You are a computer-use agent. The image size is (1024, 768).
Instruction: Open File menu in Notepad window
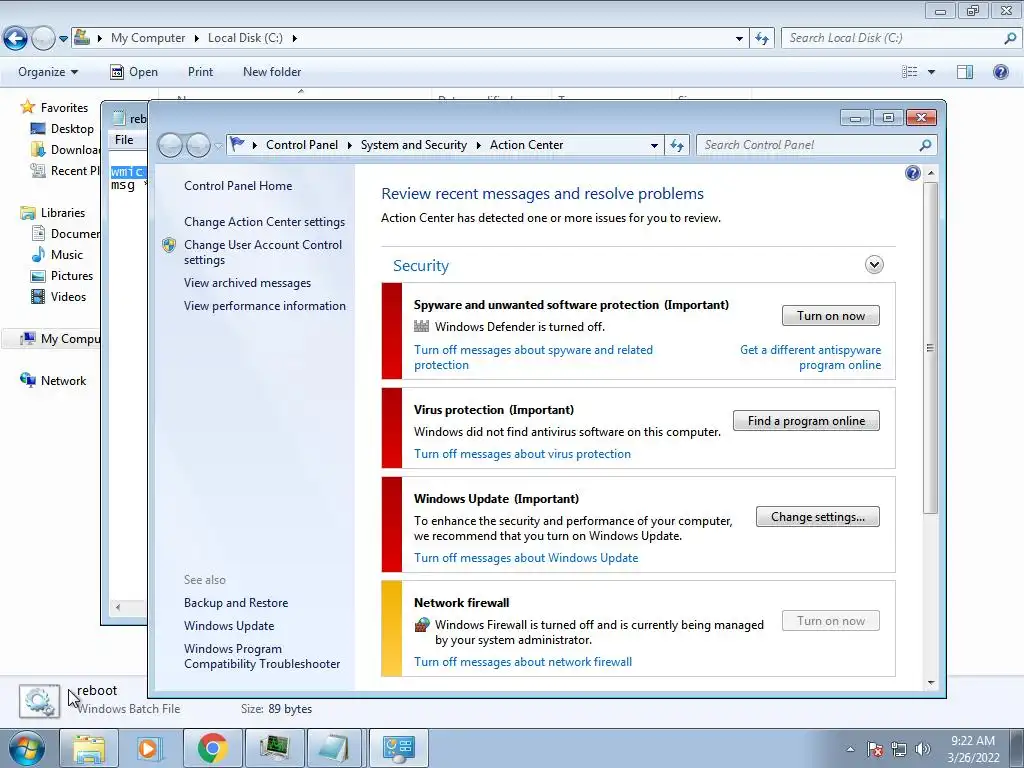point(124,140)
